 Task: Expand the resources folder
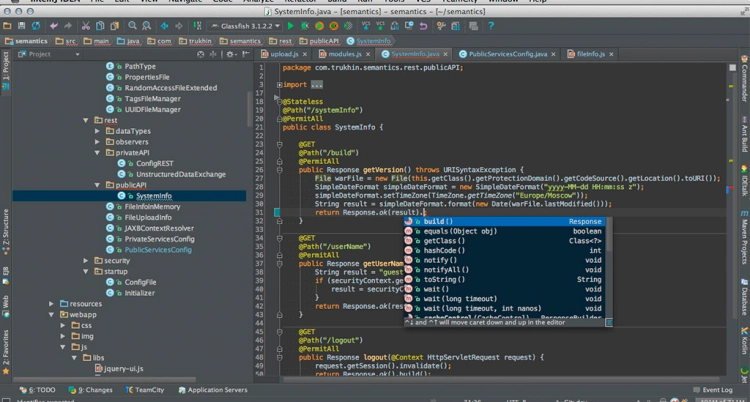(x=51, y=304)
